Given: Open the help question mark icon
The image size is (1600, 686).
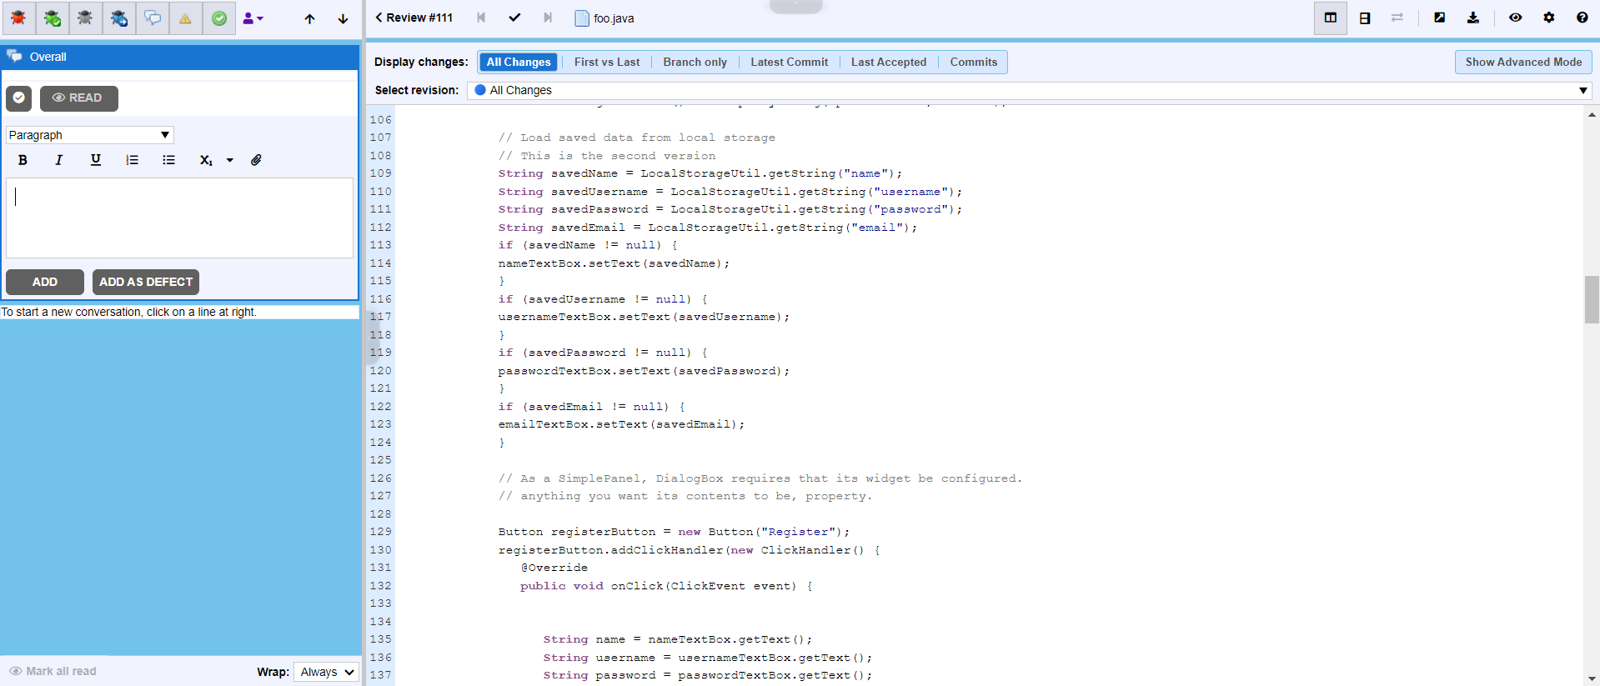Looking at the screenshot, I should [x=1582, y=18].
